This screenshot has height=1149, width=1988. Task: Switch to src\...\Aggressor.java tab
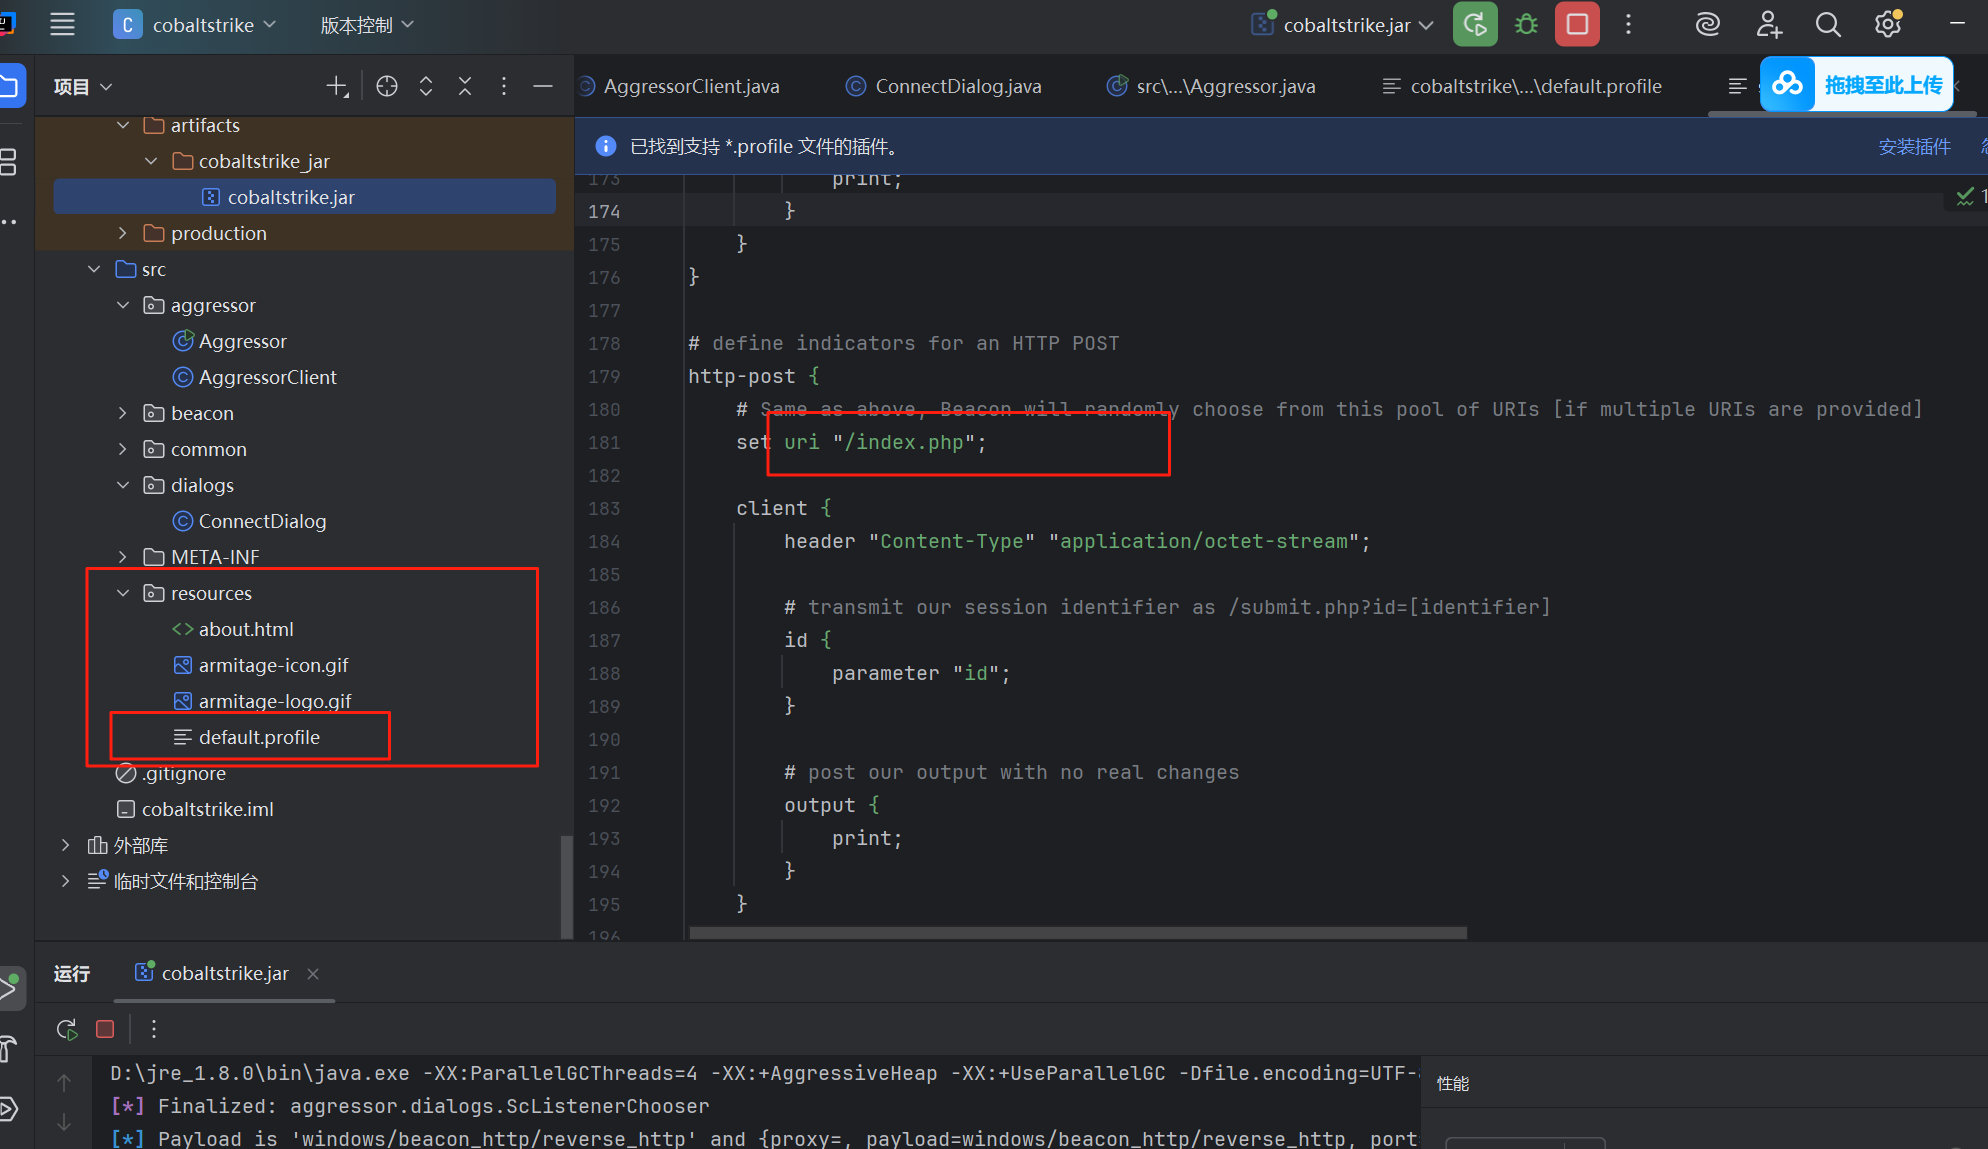[x=1212, y=87]
